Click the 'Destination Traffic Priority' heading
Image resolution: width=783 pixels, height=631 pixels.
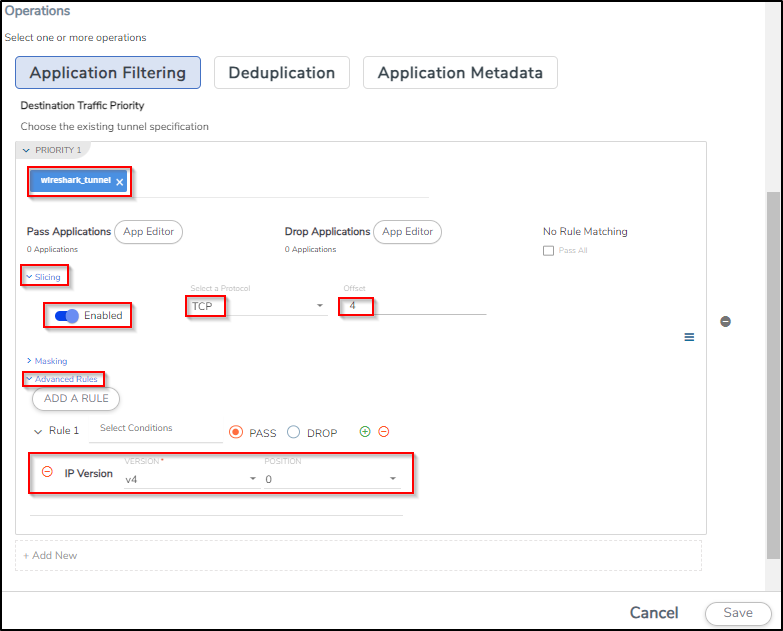(x=82, y=105)
